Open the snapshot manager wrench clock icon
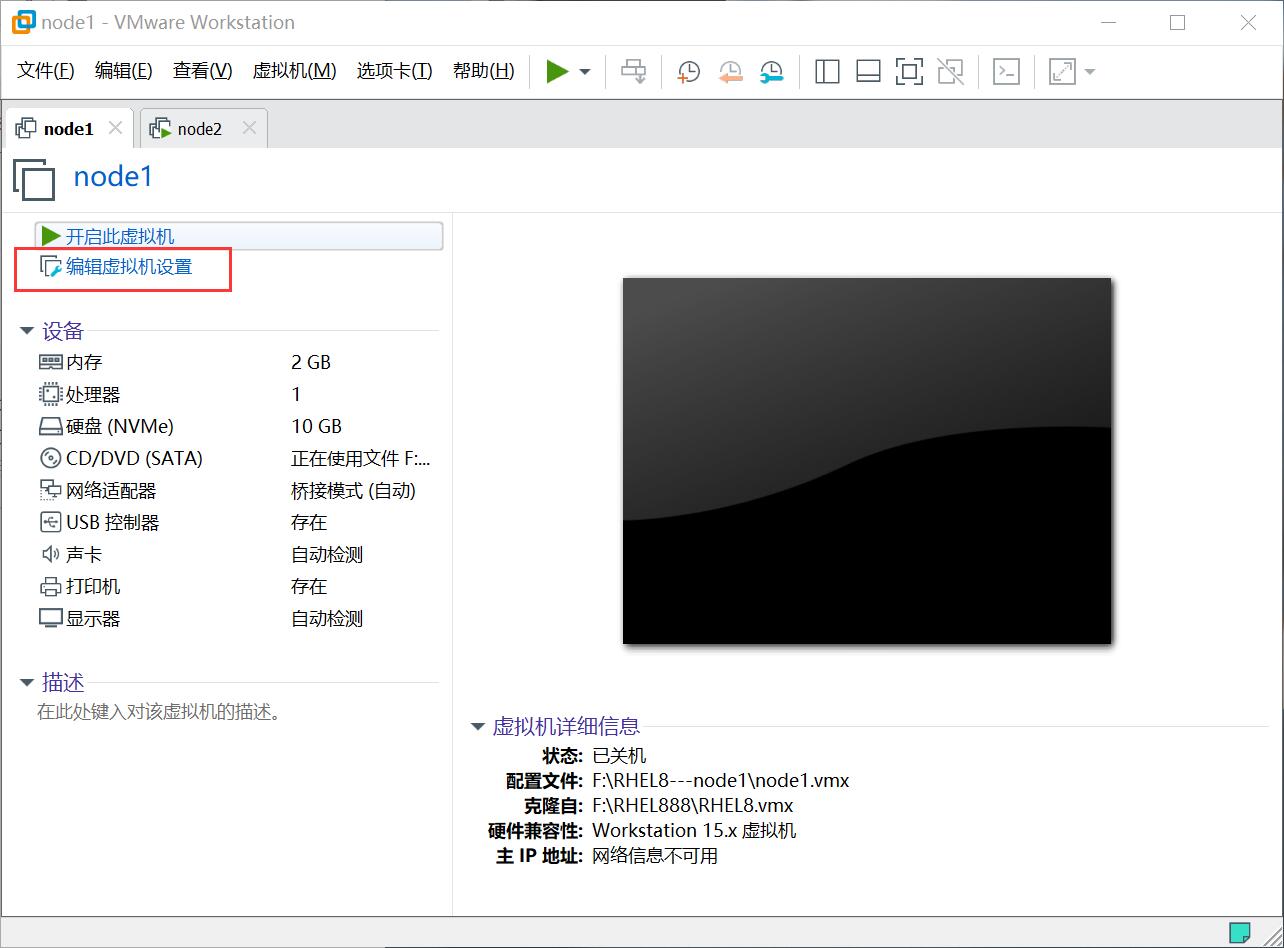Viewport: 1284px width, 948px height. click(771, 71)
